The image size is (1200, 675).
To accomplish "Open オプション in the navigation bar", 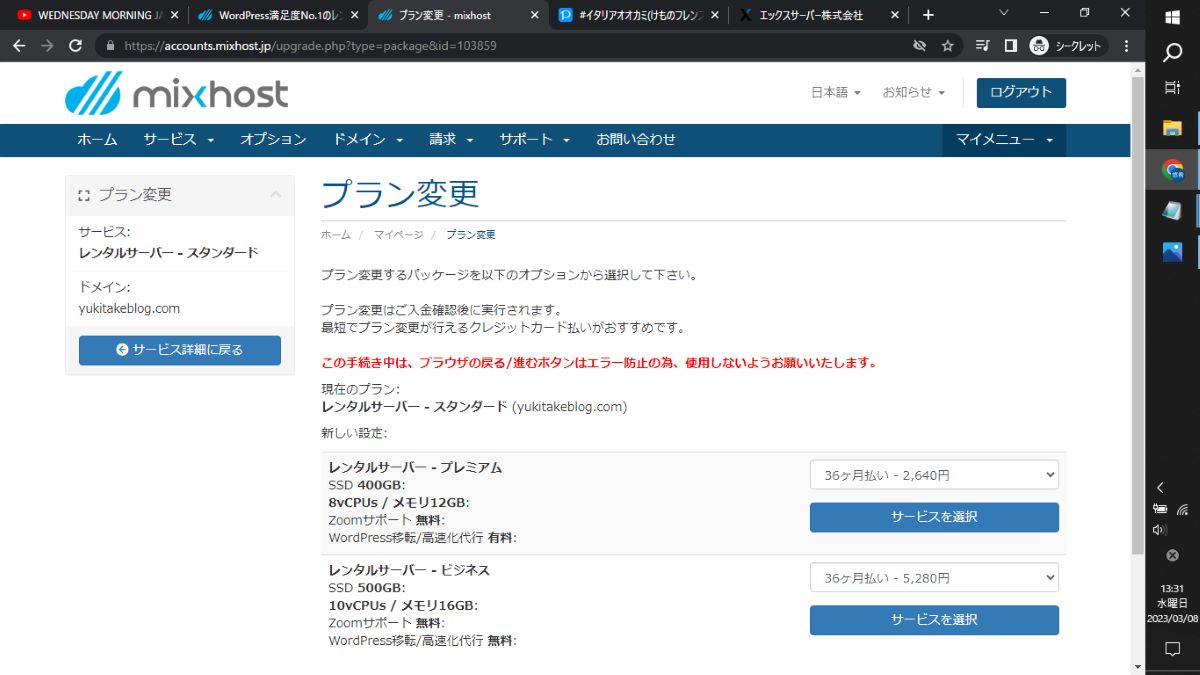I will [273, 140].
